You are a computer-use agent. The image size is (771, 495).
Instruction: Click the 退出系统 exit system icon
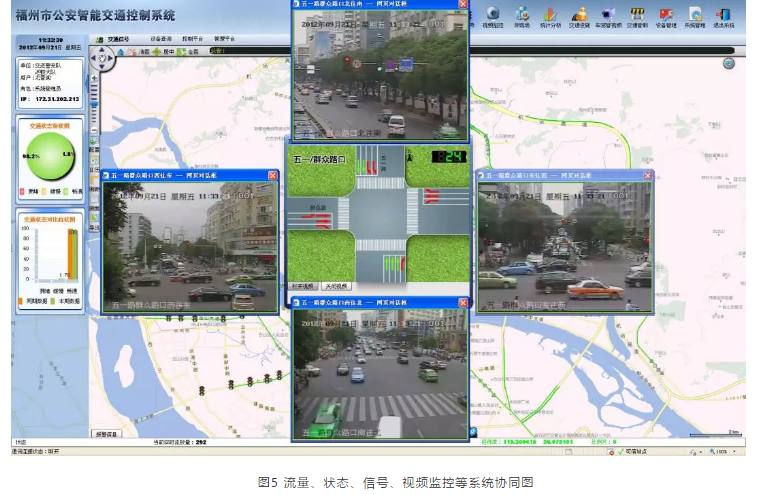[723, 16]
